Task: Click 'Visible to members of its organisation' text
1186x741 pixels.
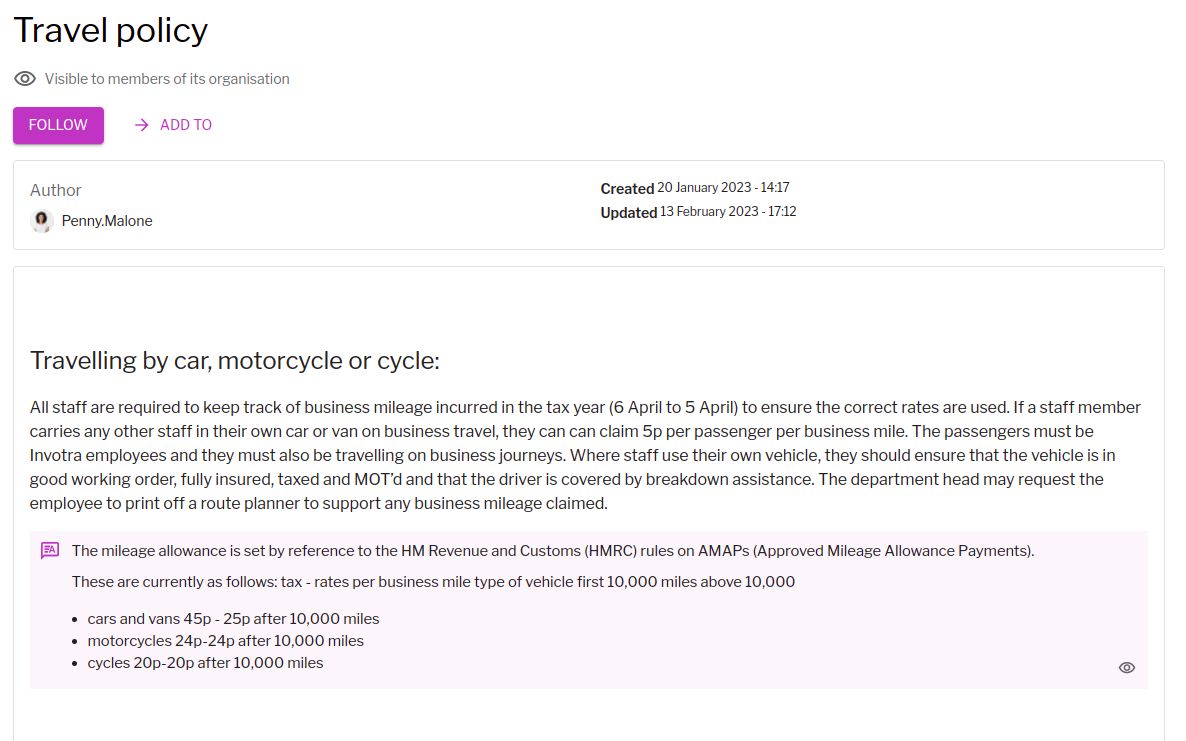Action: (x=167, y=79)
